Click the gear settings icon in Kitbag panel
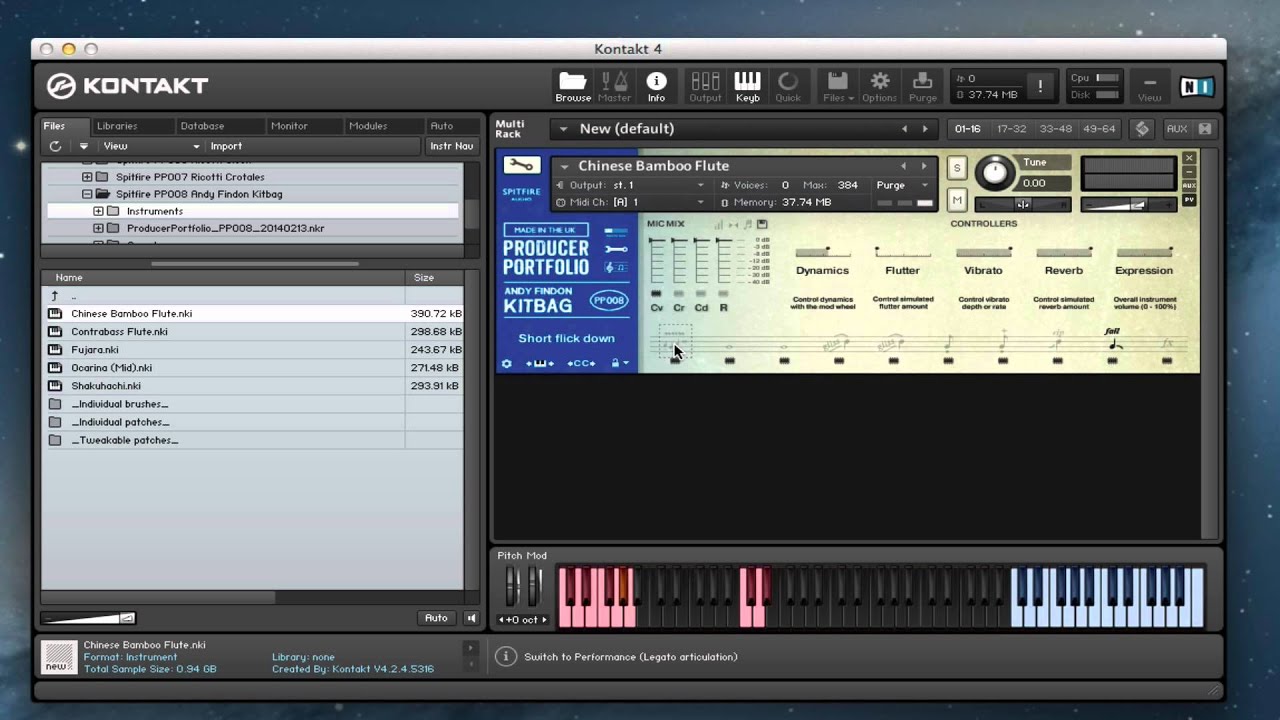The height and width of the screenshot is (720, 1280). click(507, 363)
